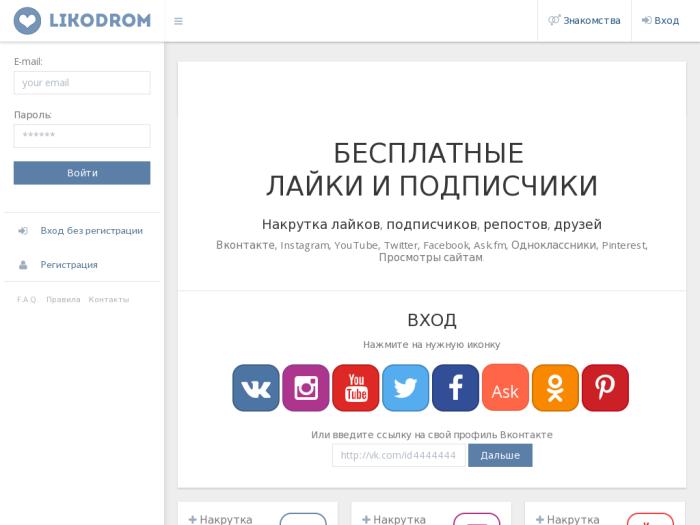Open Вход без регистрации link
This screenshot has width=700, height=525.
pos(91,231)
